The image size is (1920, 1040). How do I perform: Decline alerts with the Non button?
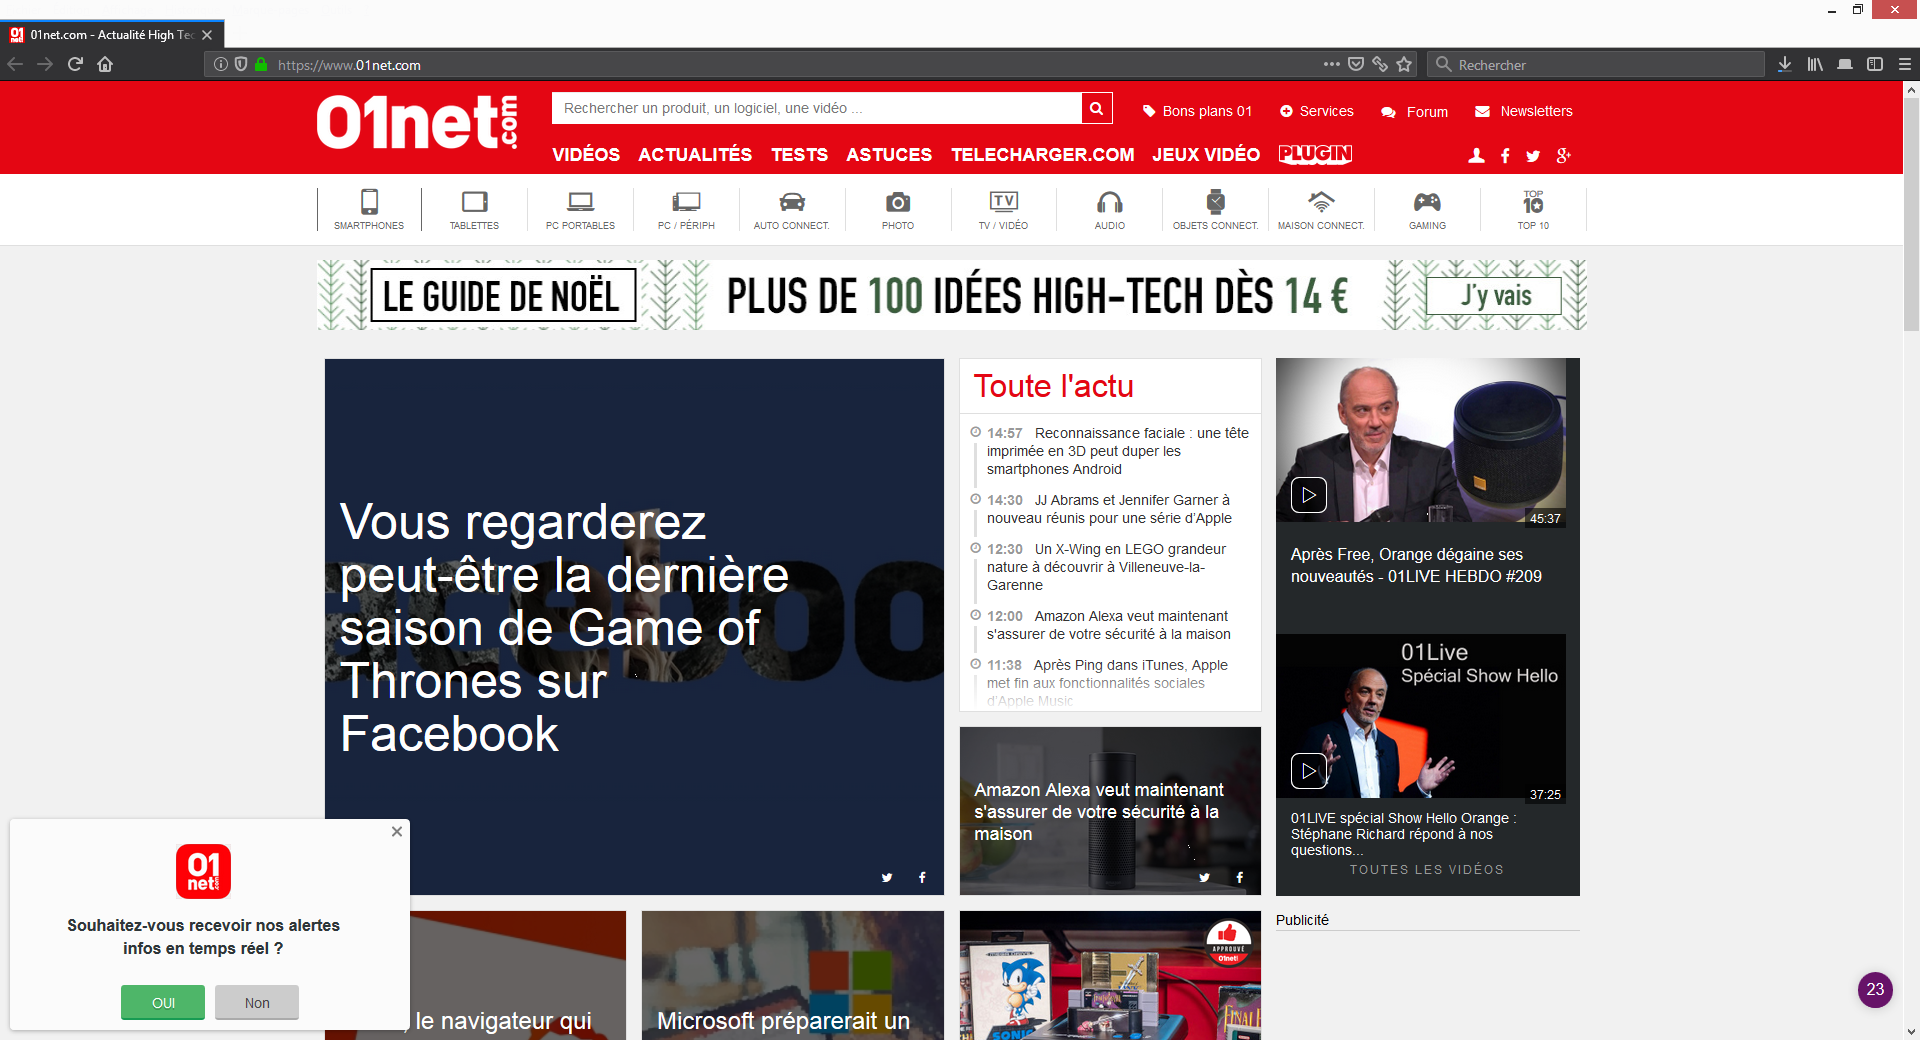(x=257, y=1002)
